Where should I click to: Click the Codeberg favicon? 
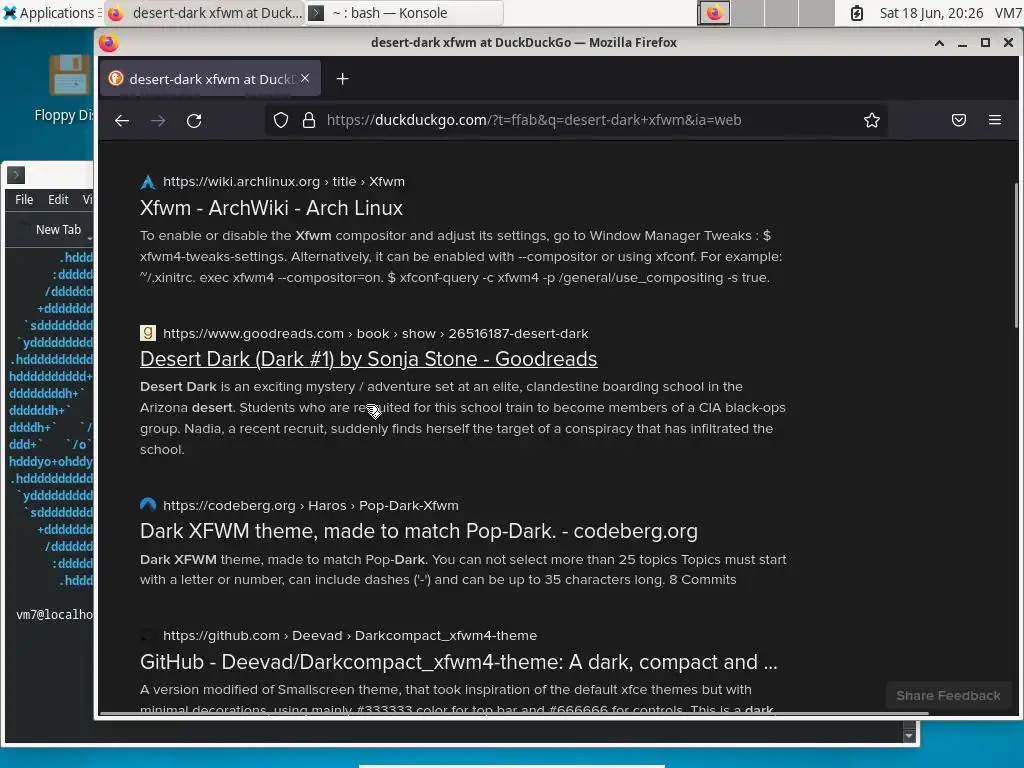(148, 505)
